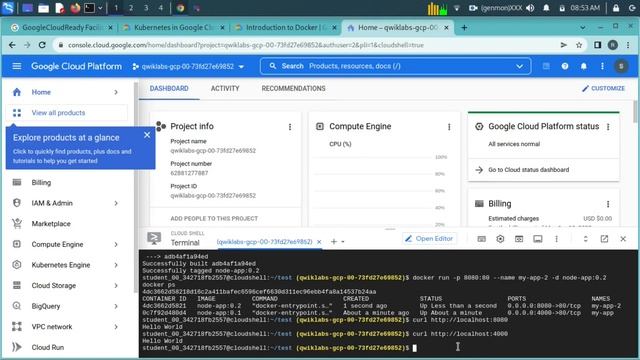Close the Cloud Shell panel
Screen dimensions: 640x360
pos(623,239)
